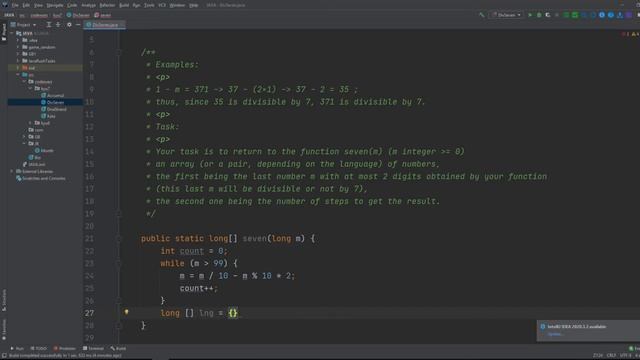Open the Refactor menu

107,5
